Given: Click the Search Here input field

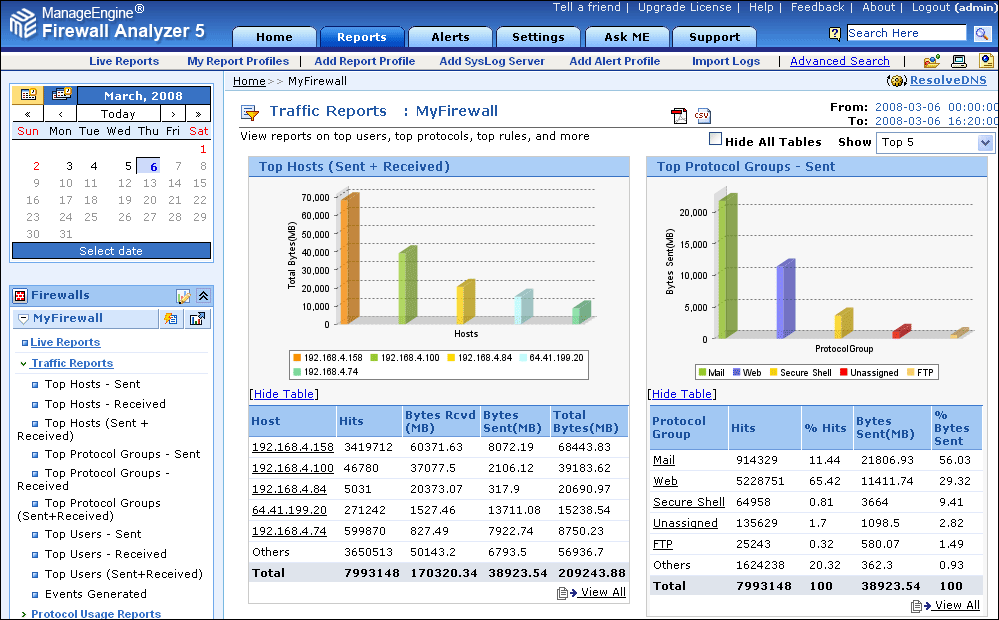Looking at the screenshot, I should tap(908, 33).
